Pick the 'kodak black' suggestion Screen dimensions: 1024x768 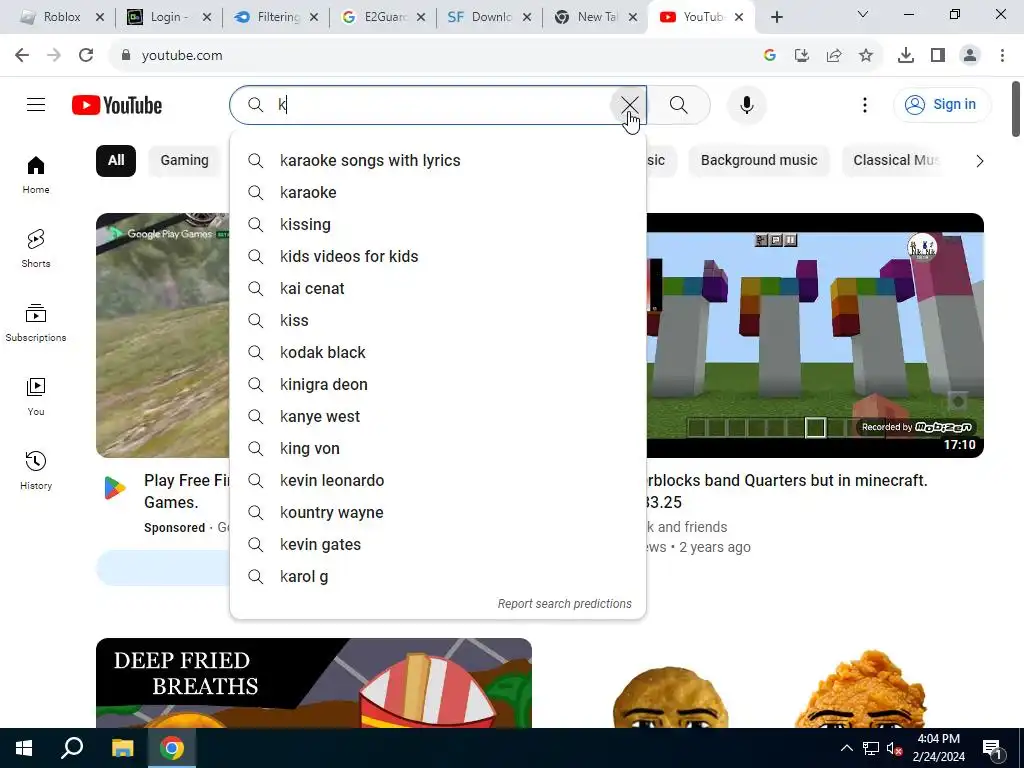438,353
